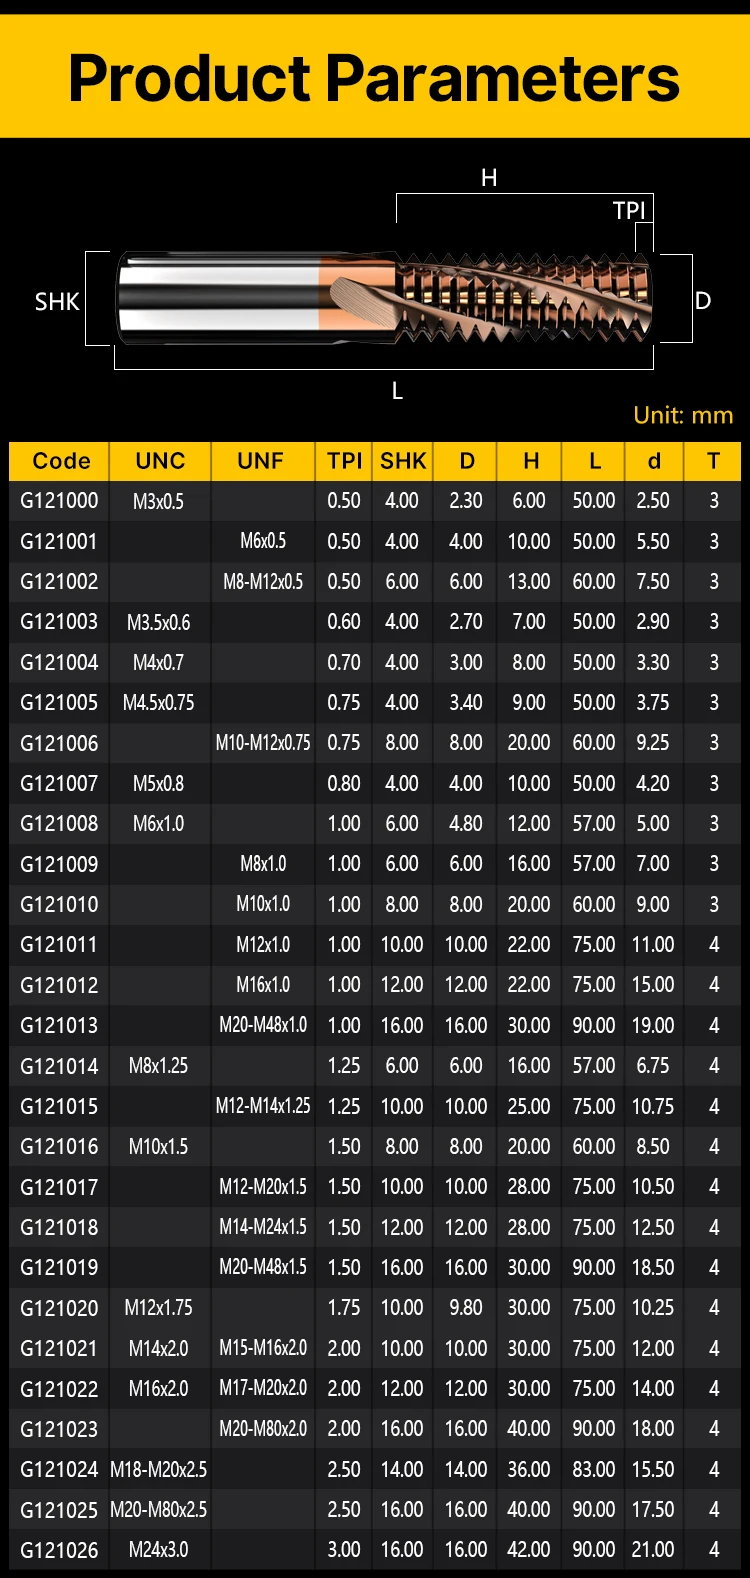This screenshot has height=1578, width=750.
Task: Select the M10-M12x0.75 thread cell
Action: coord(263,743)
